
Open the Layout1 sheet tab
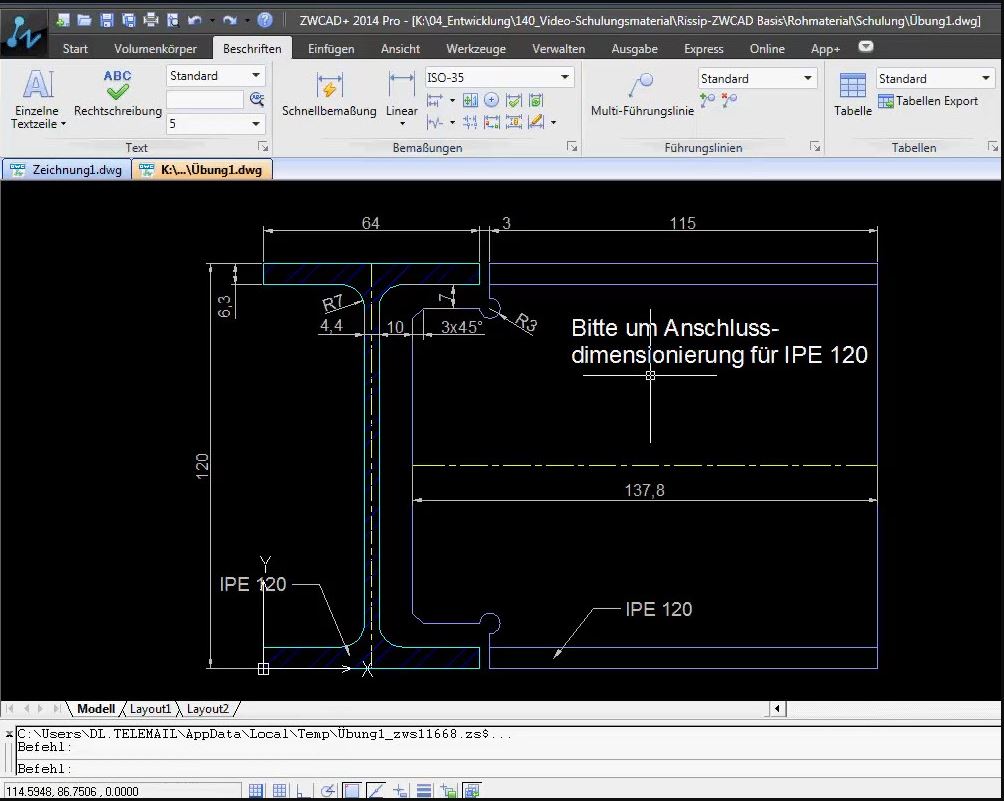point(150,709)
